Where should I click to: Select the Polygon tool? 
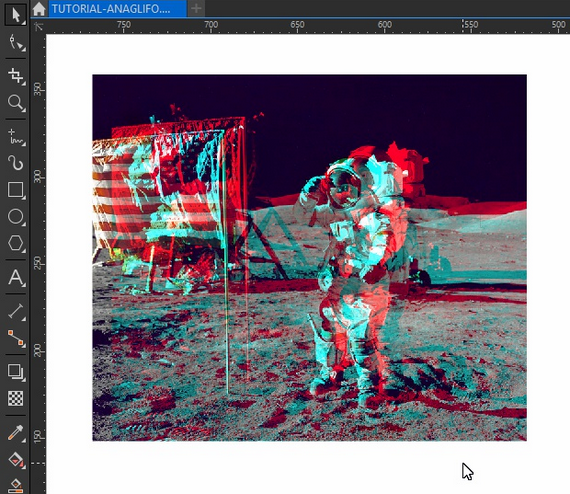[x=15, y=243]
